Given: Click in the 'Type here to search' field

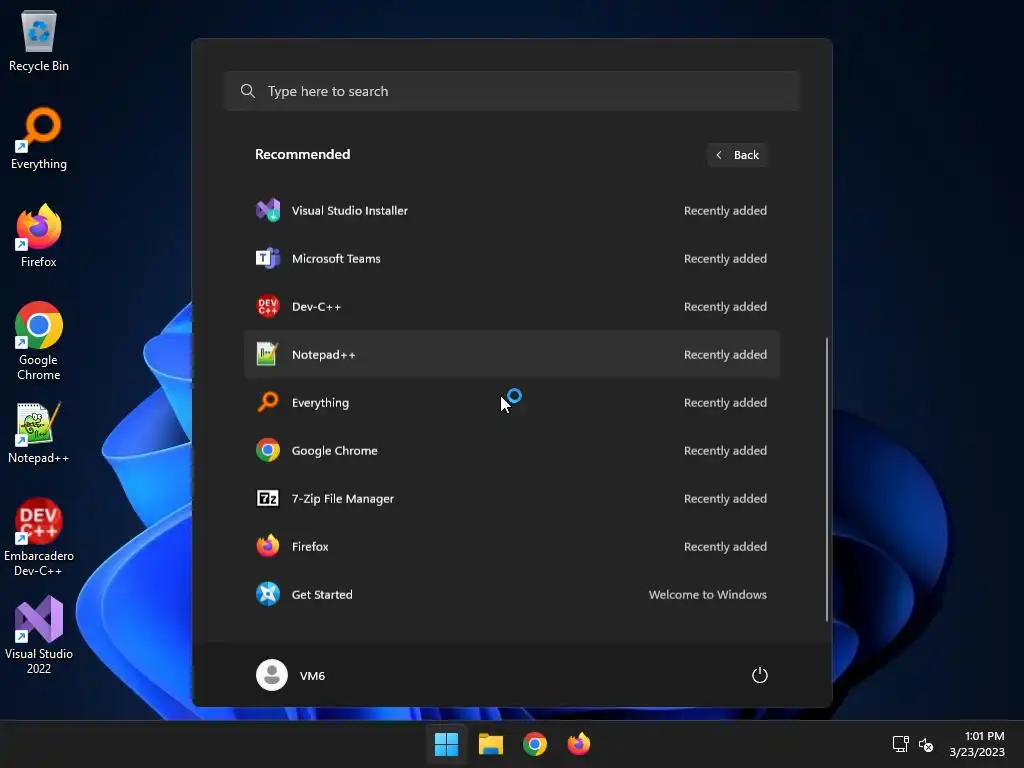Looking at the screenshot, I should [512, 91].
